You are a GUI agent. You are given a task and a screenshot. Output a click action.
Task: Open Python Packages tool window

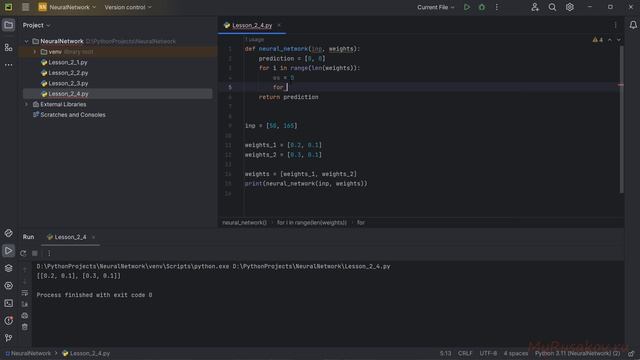pyautogui.click(x=8, y=233)
